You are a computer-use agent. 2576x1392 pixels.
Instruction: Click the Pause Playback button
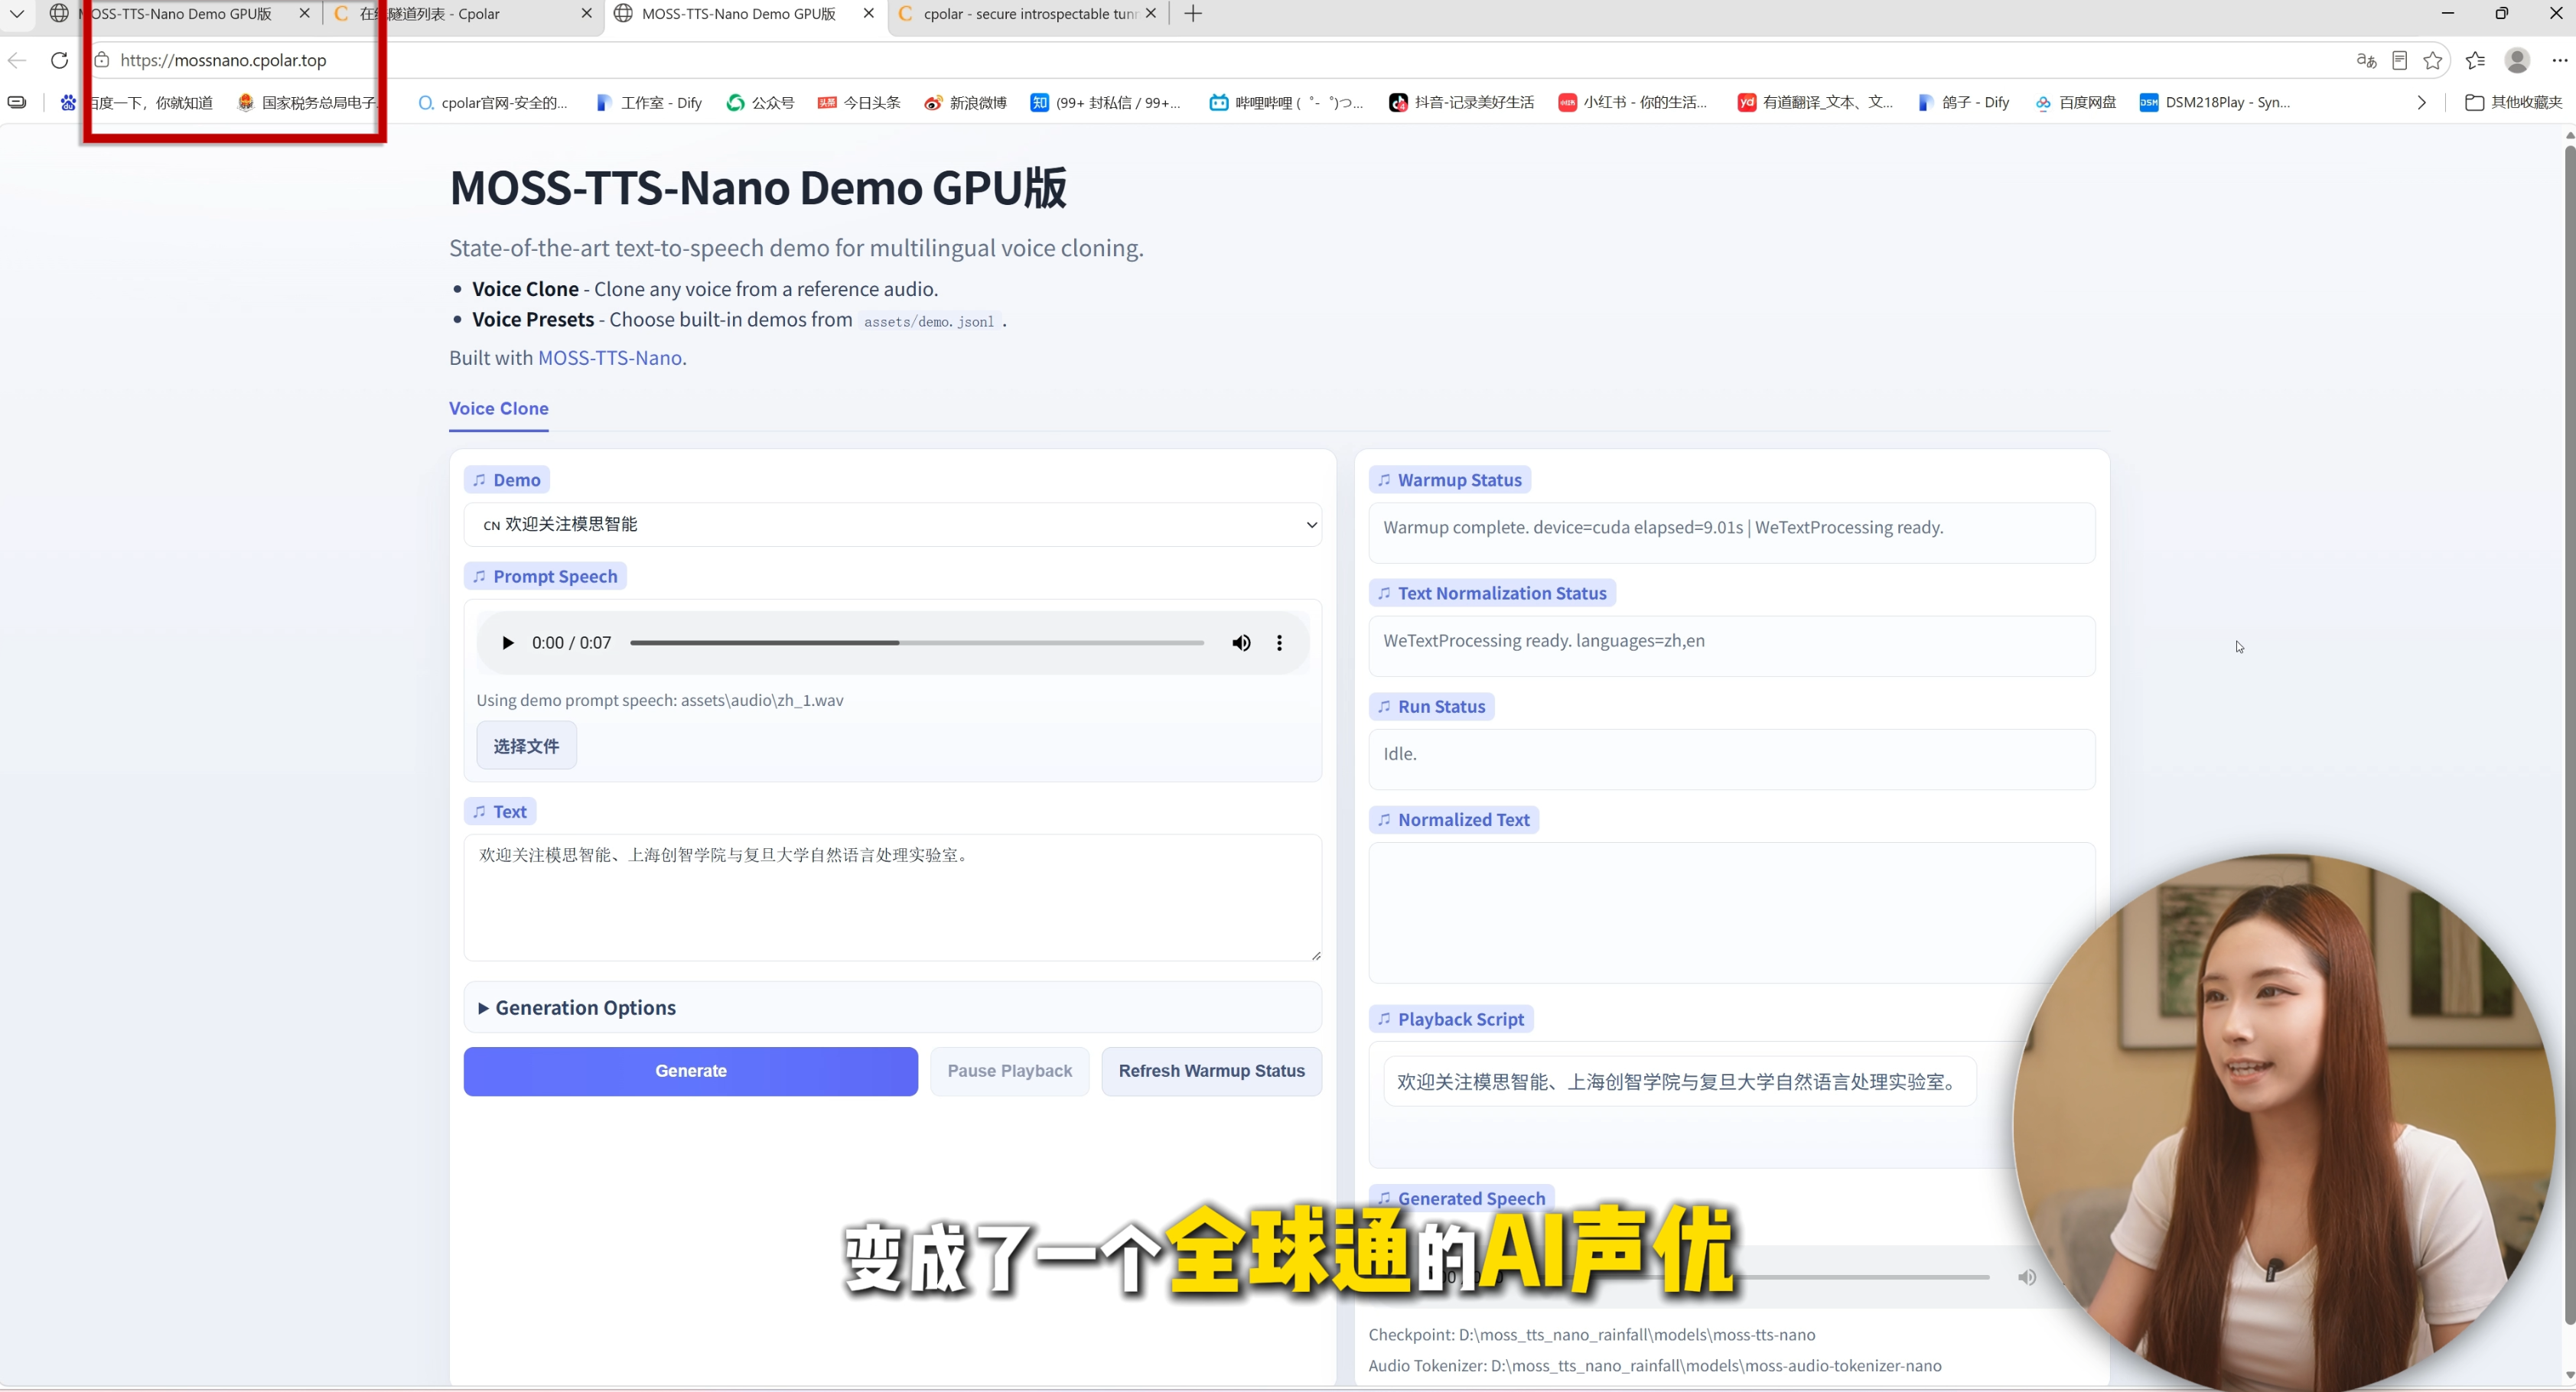pos(1009,1071)
